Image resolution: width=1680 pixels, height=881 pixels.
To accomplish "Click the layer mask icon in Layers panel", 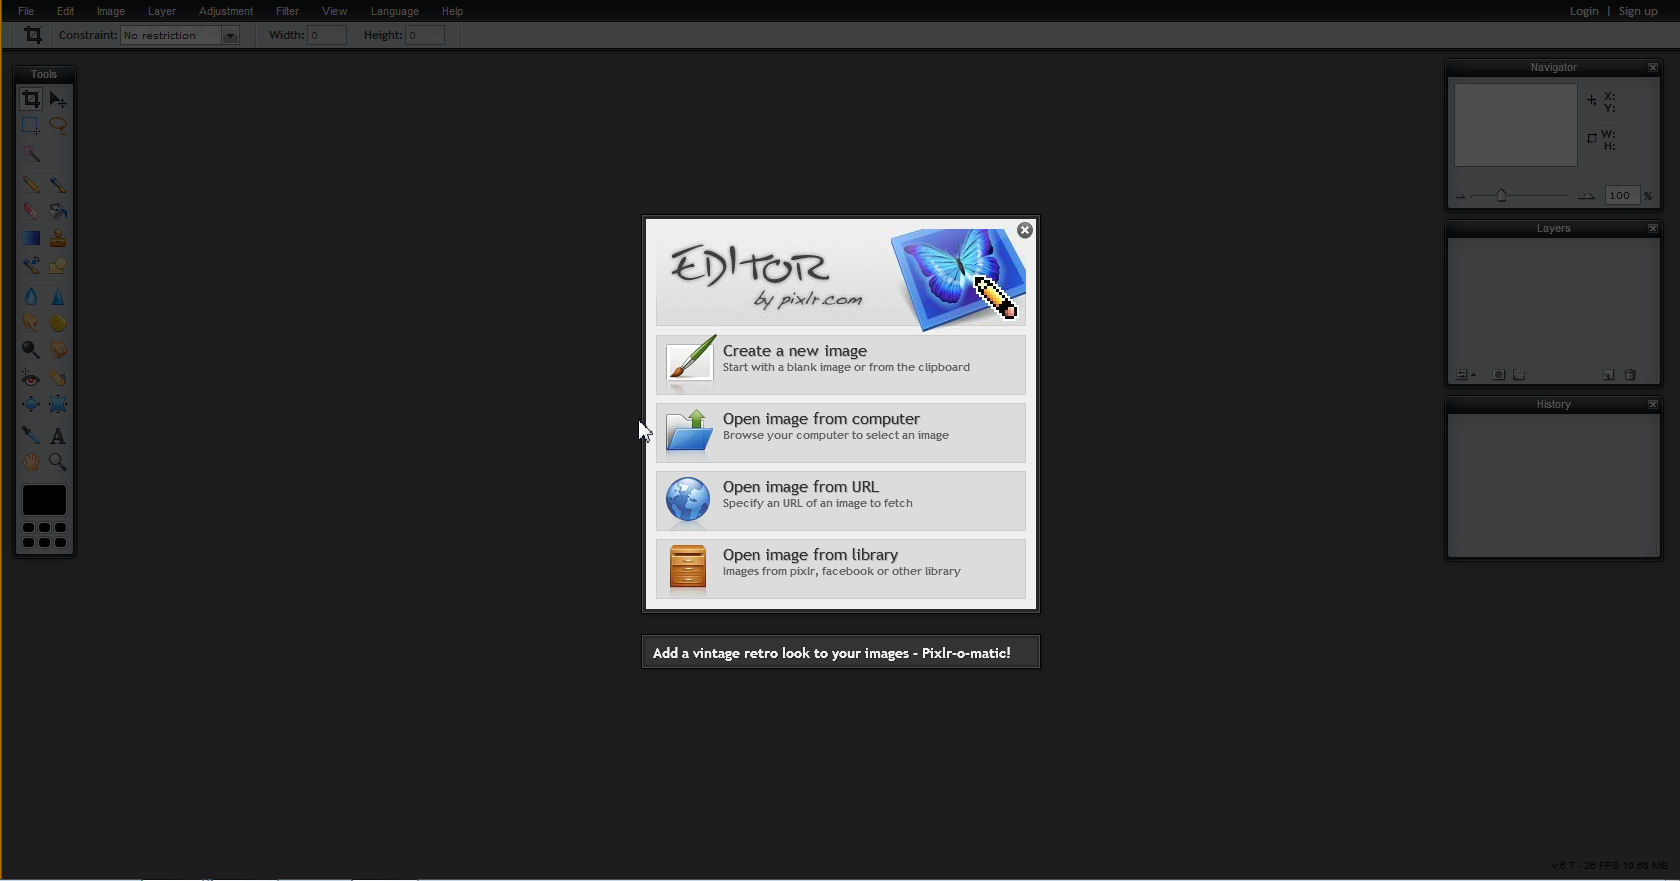I will (1498, 375).
